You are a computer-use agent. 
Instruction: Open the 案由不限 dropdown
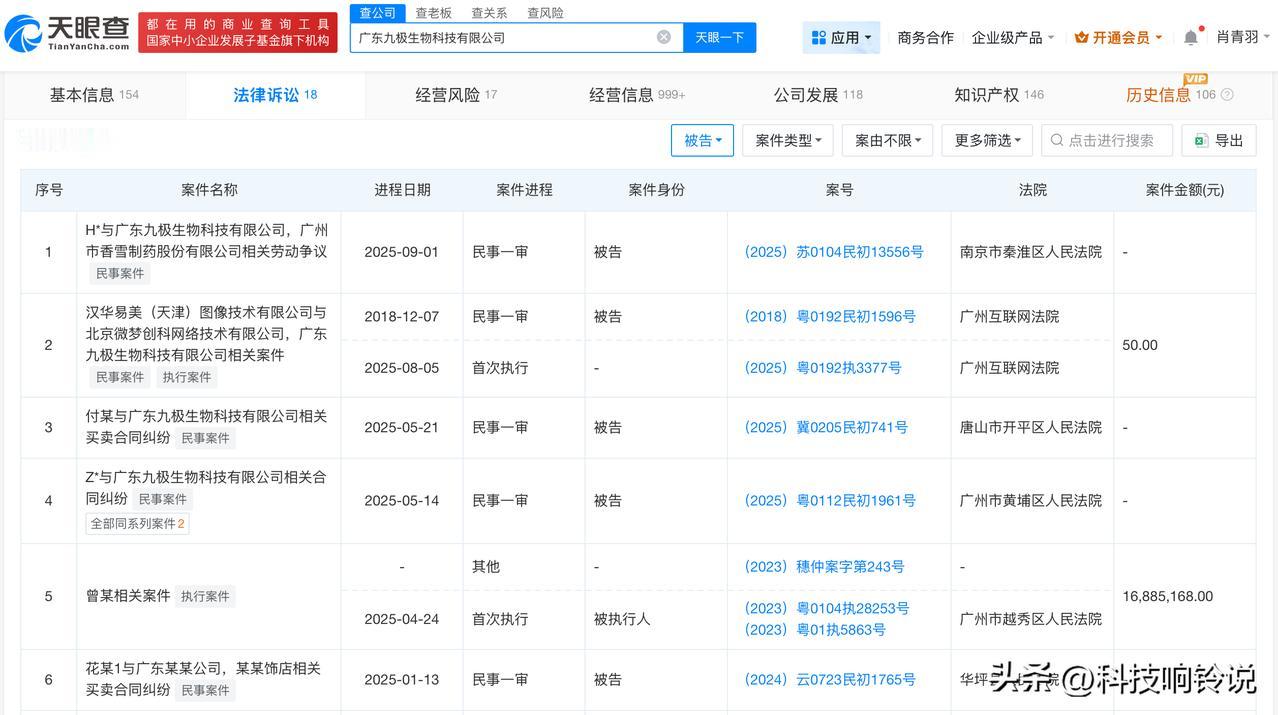886,140
